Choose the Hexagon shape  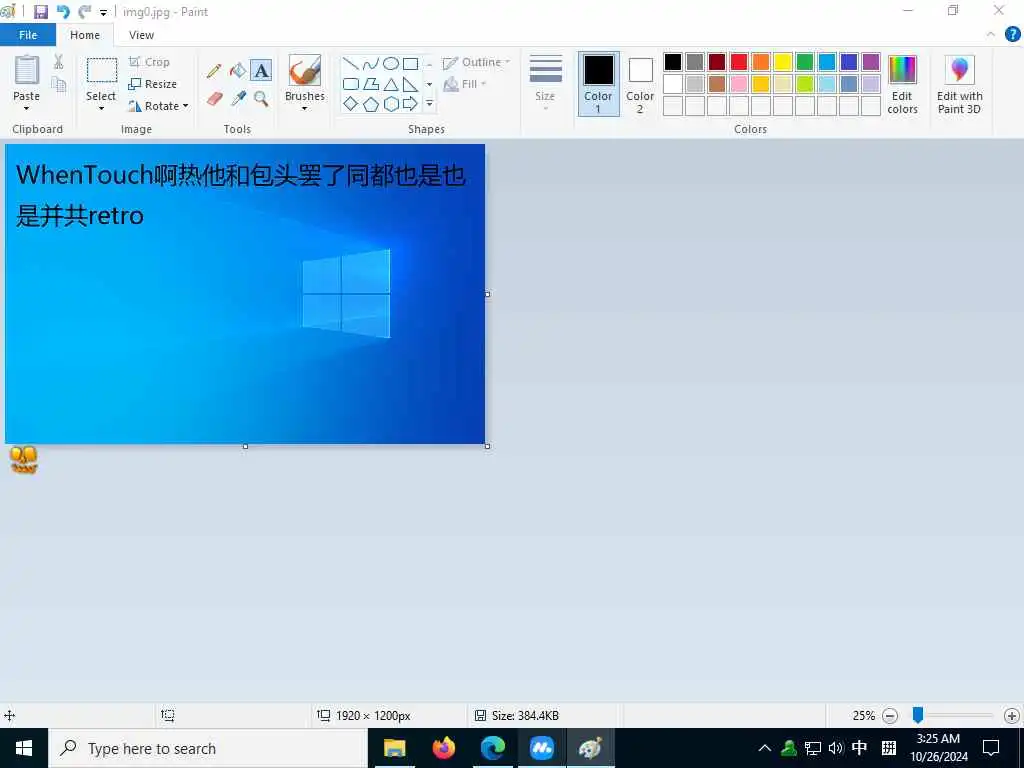click(391, 104)
